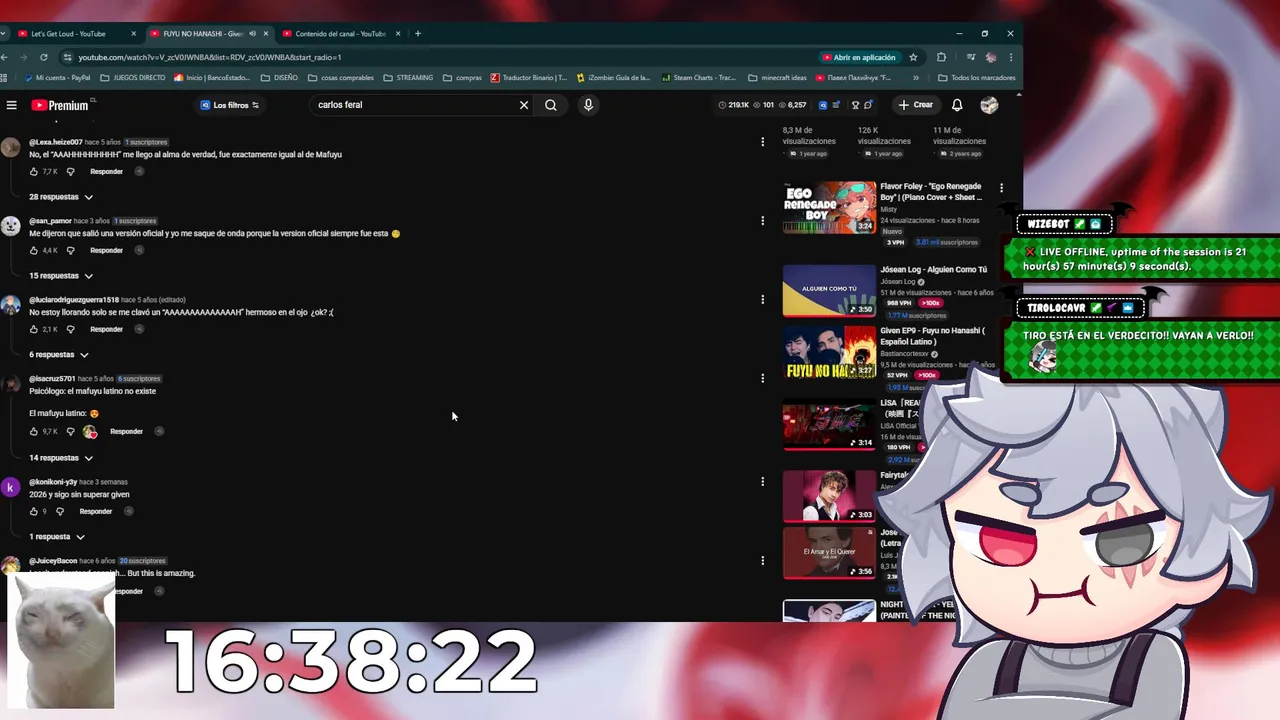This screenshot has height=720, width=1280.
Task: Open the tab search dropdown arrow
Action: pyautogui.click(x=3, y=34)
